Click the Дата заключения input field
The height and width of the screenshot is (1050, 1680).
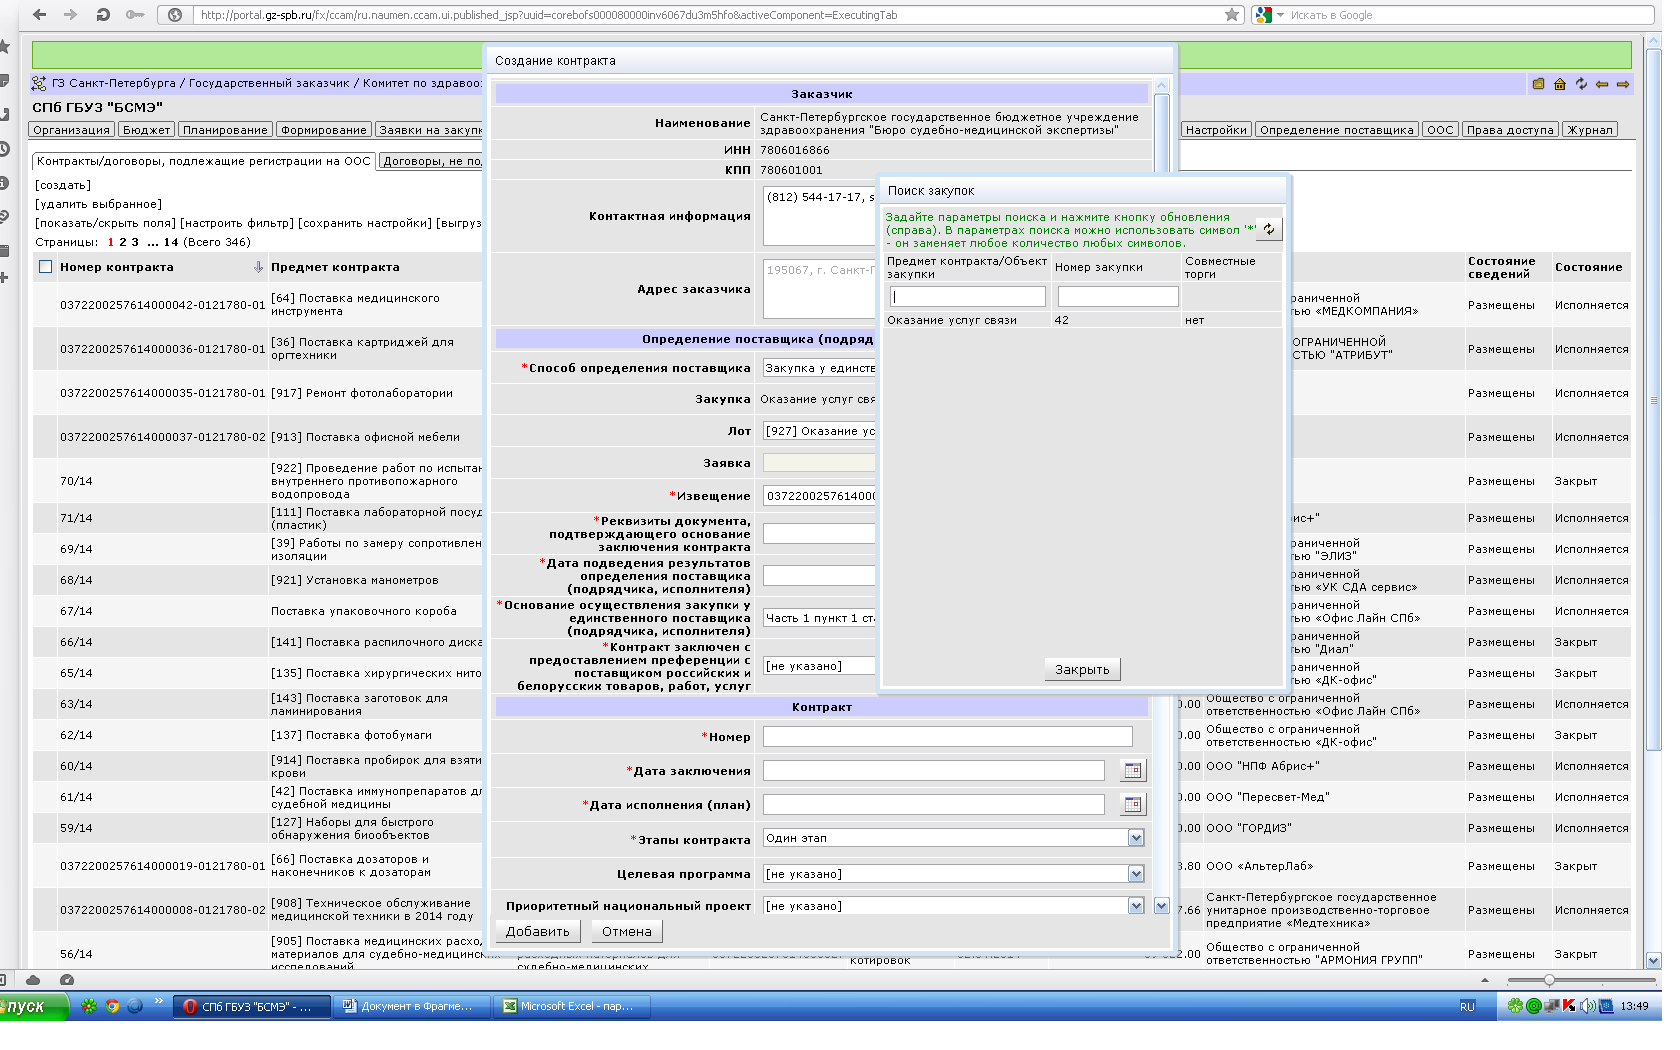tap(934, 770)
